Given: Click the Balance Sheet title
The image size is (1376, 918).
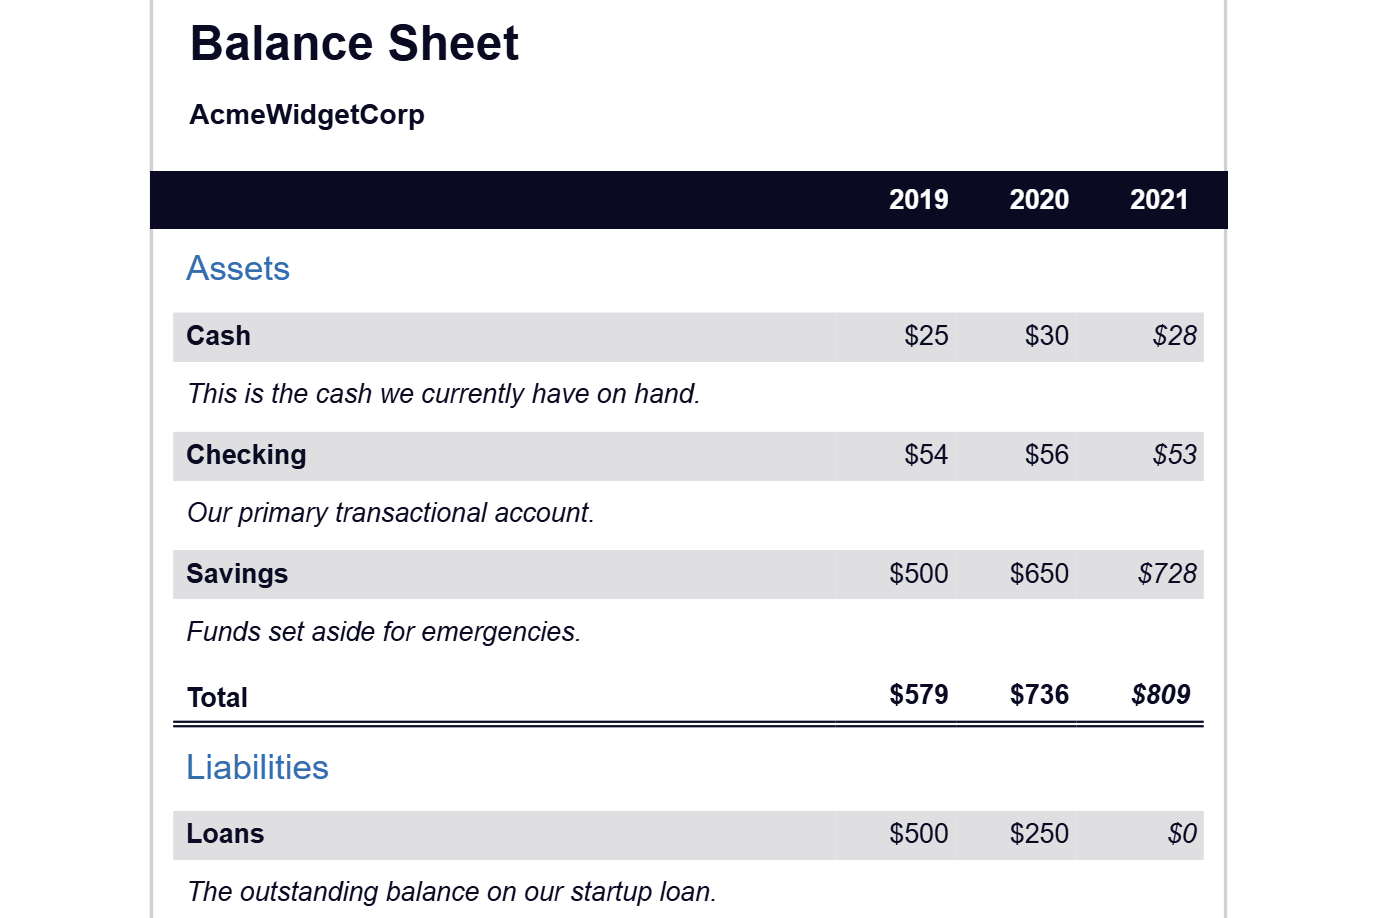Looking at the screenshot, I should [x=354, y=44].
